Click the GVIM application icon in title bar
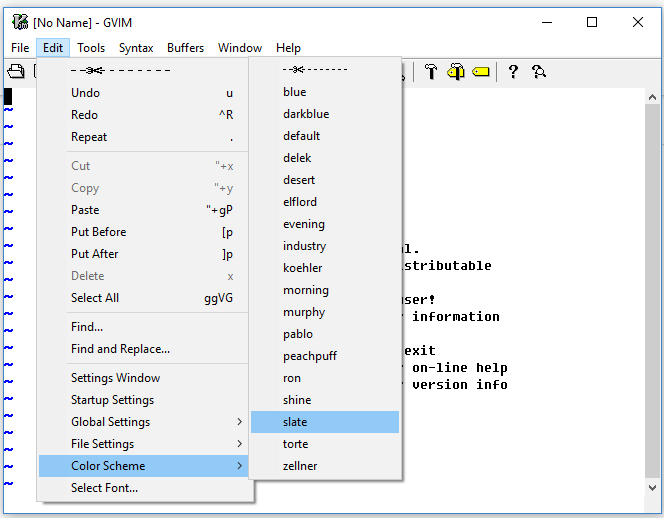 (x=19, y=22)
